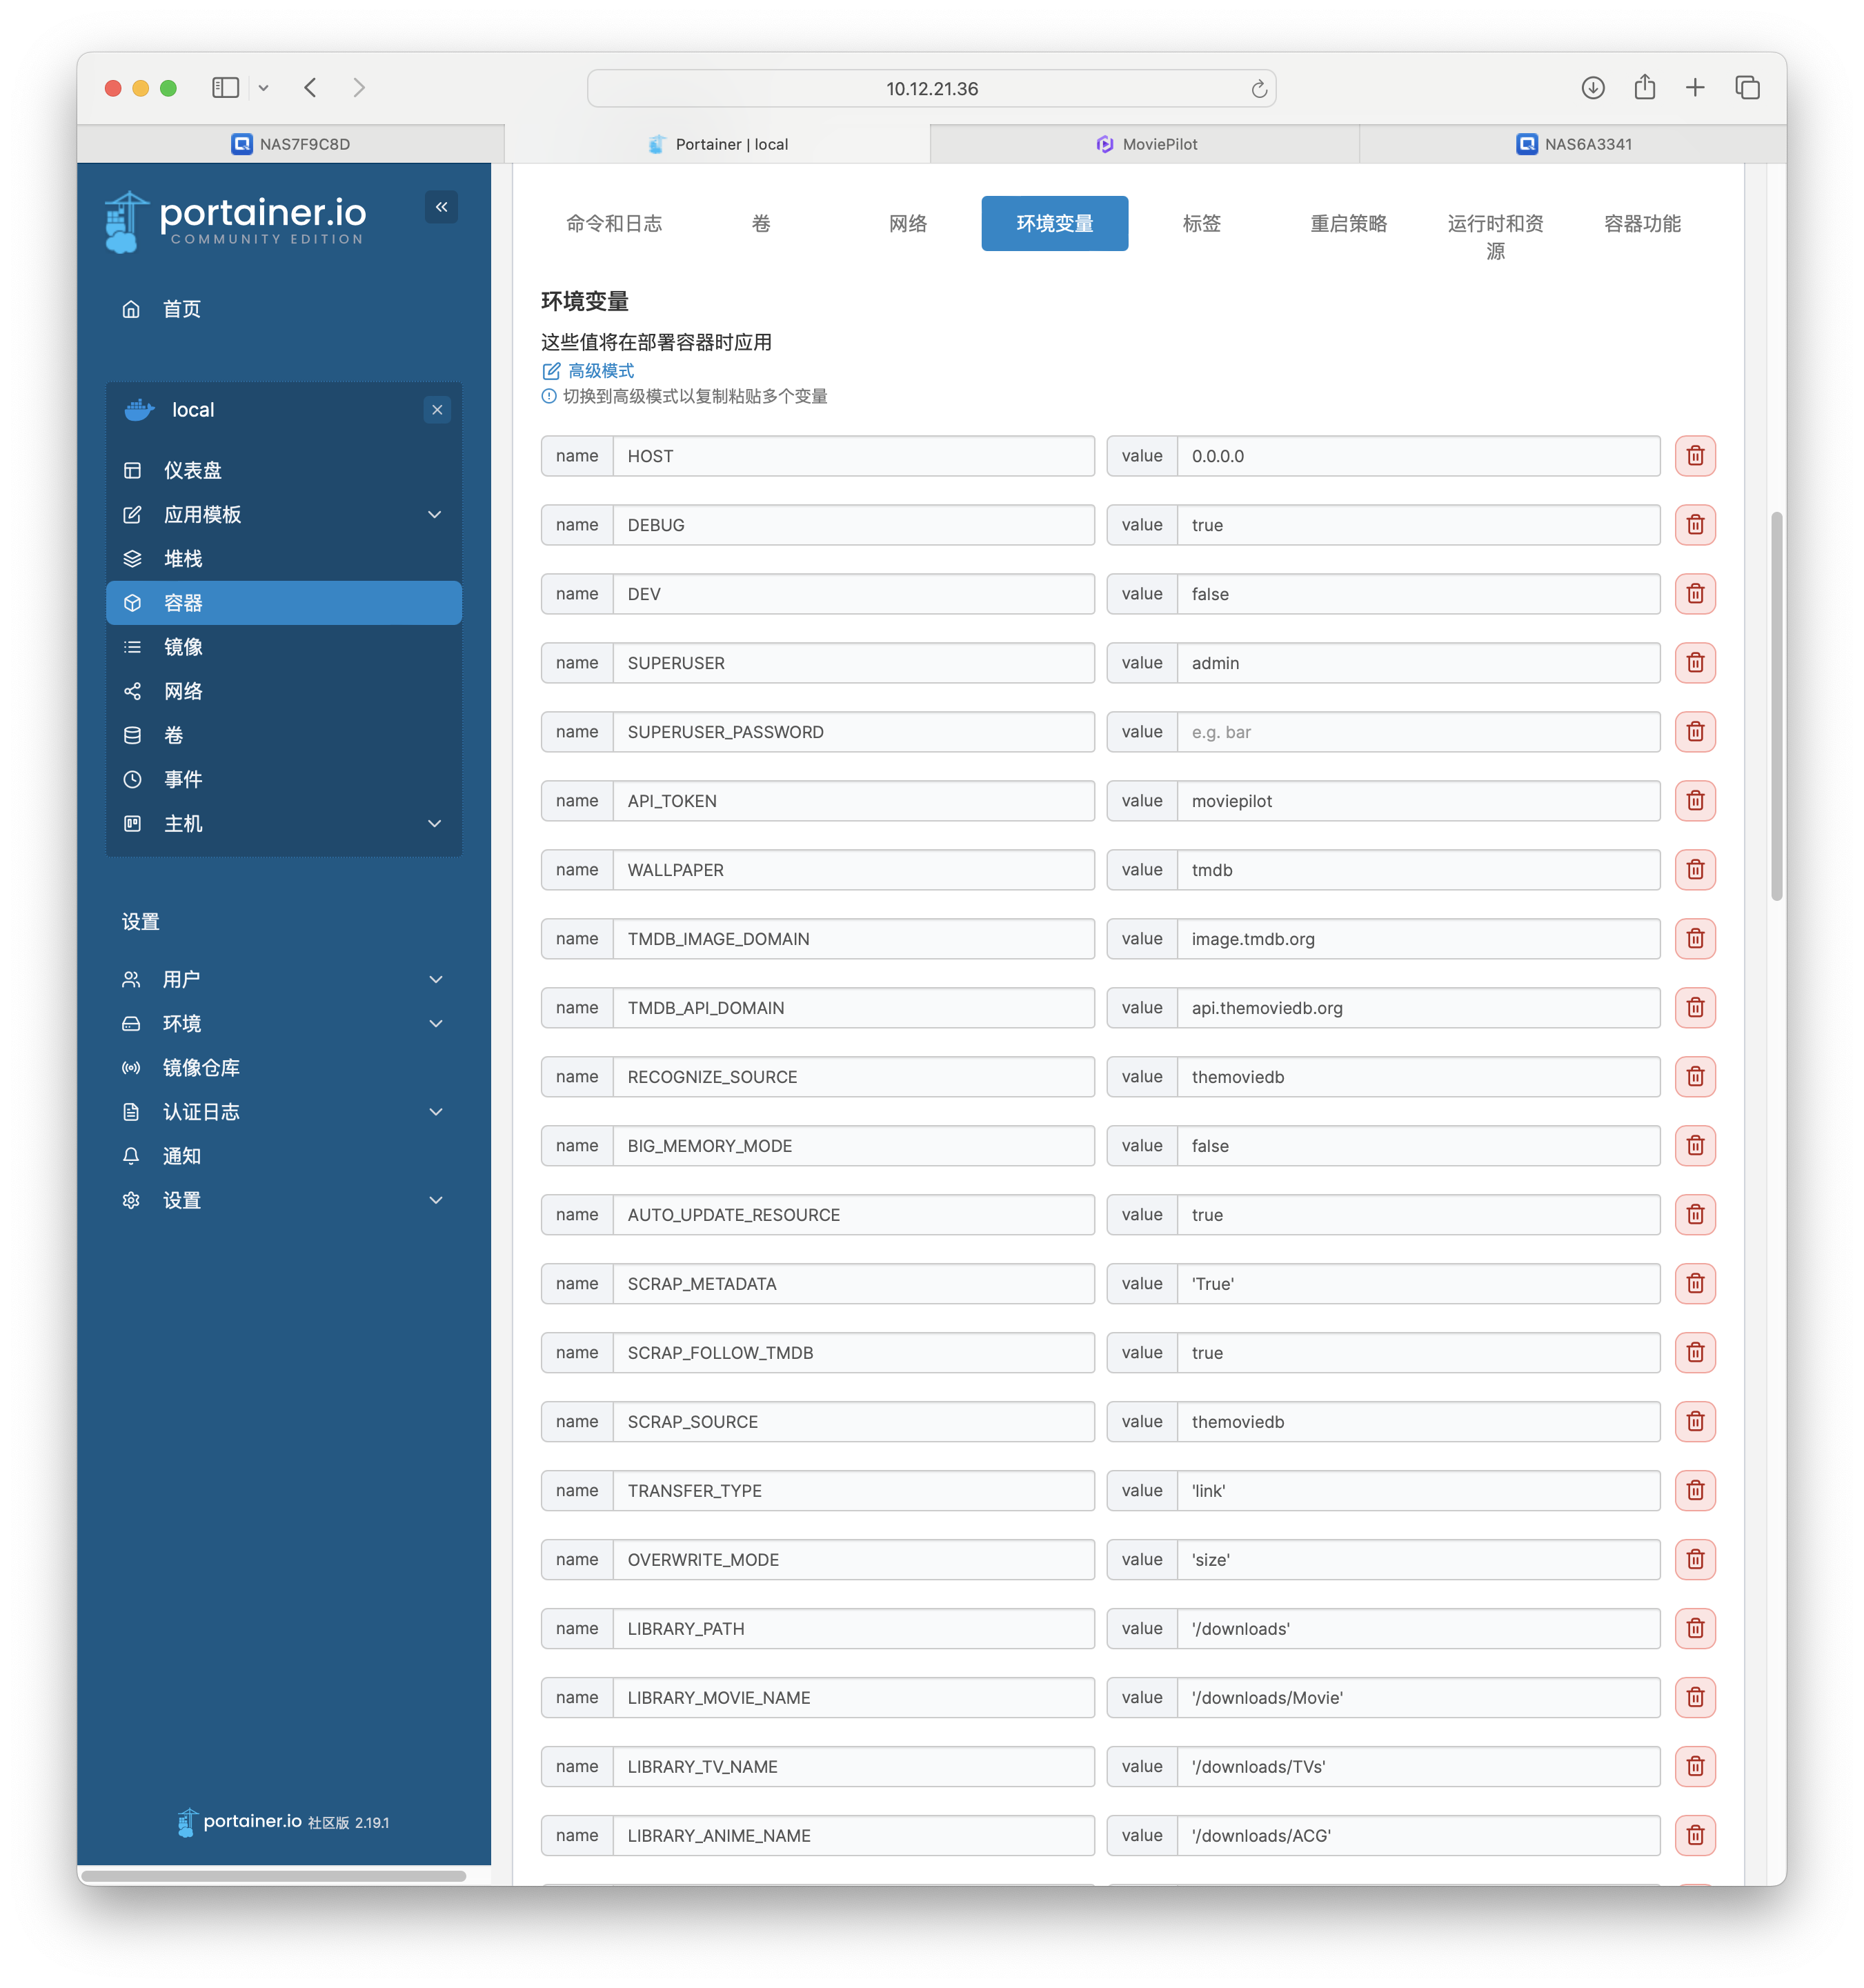The image size is (1864, 1988).
Task: Open Safari tab overview
Action: [x=1747, y=88]
